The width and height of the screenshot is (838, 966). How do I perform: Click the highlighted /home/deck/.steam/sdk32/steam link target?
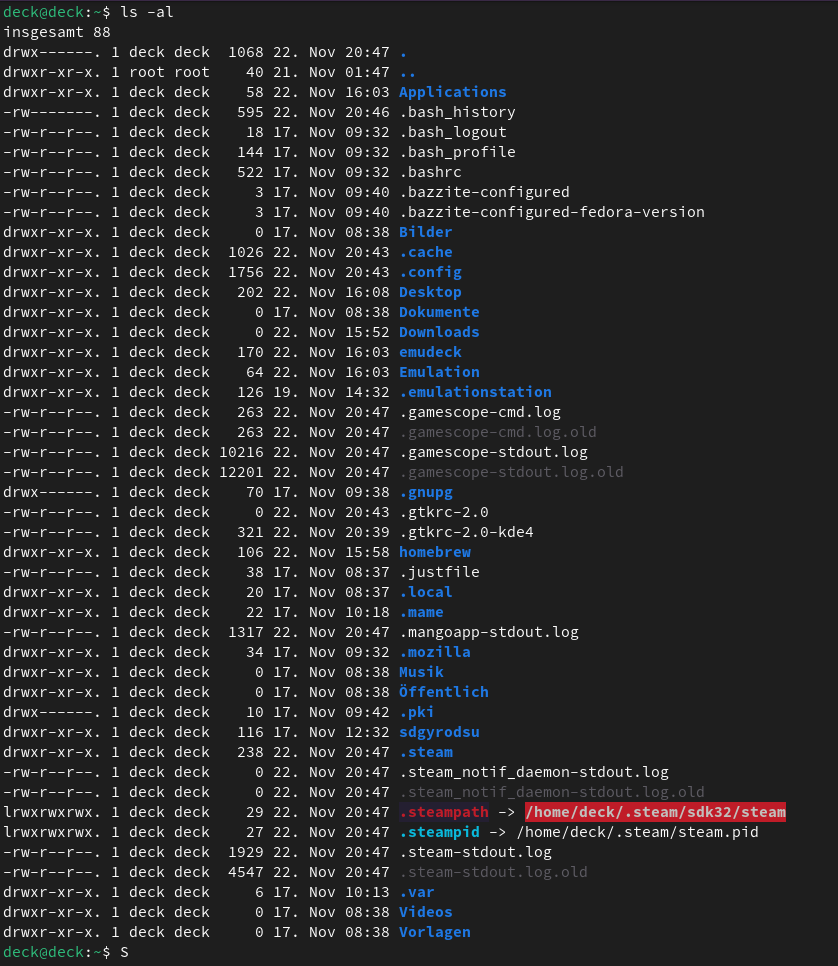(655, 812)
